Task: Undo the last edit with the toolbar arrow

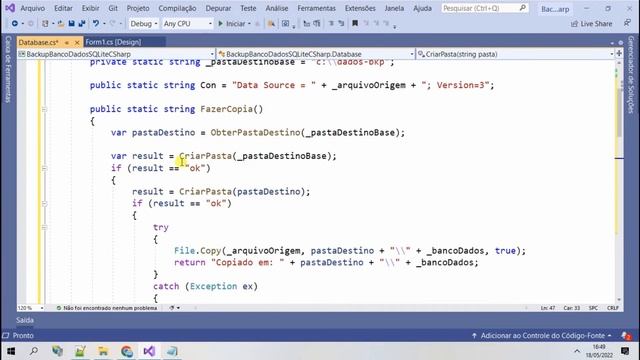Action: [x=96, y=24]
